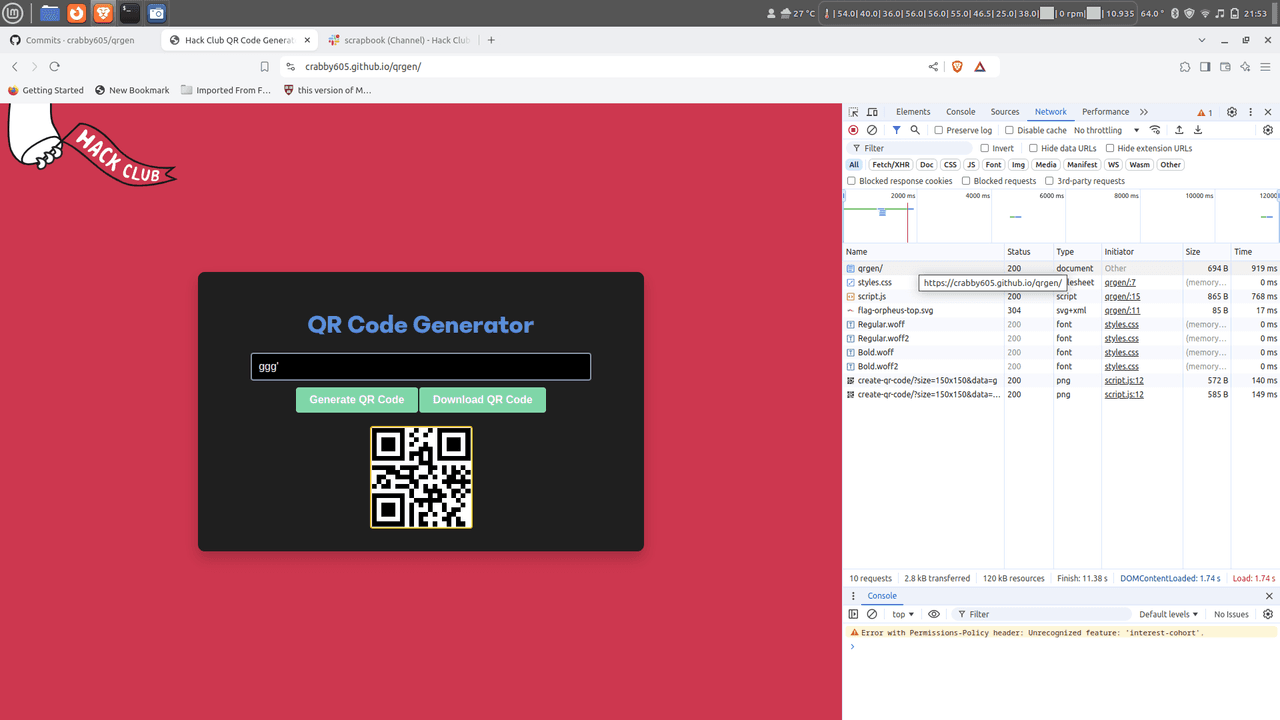
Task: Switch to the Elements tab
Action: pos(913,112)
